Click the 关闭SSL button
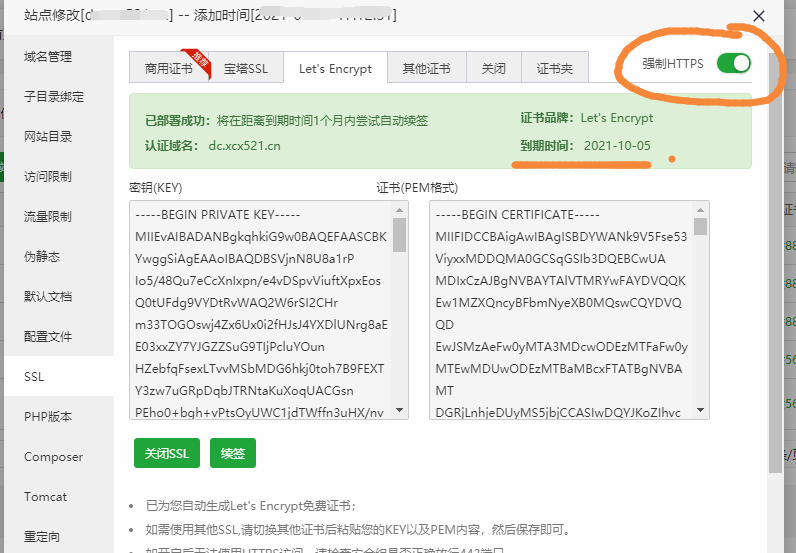 (x=167, y=453)
